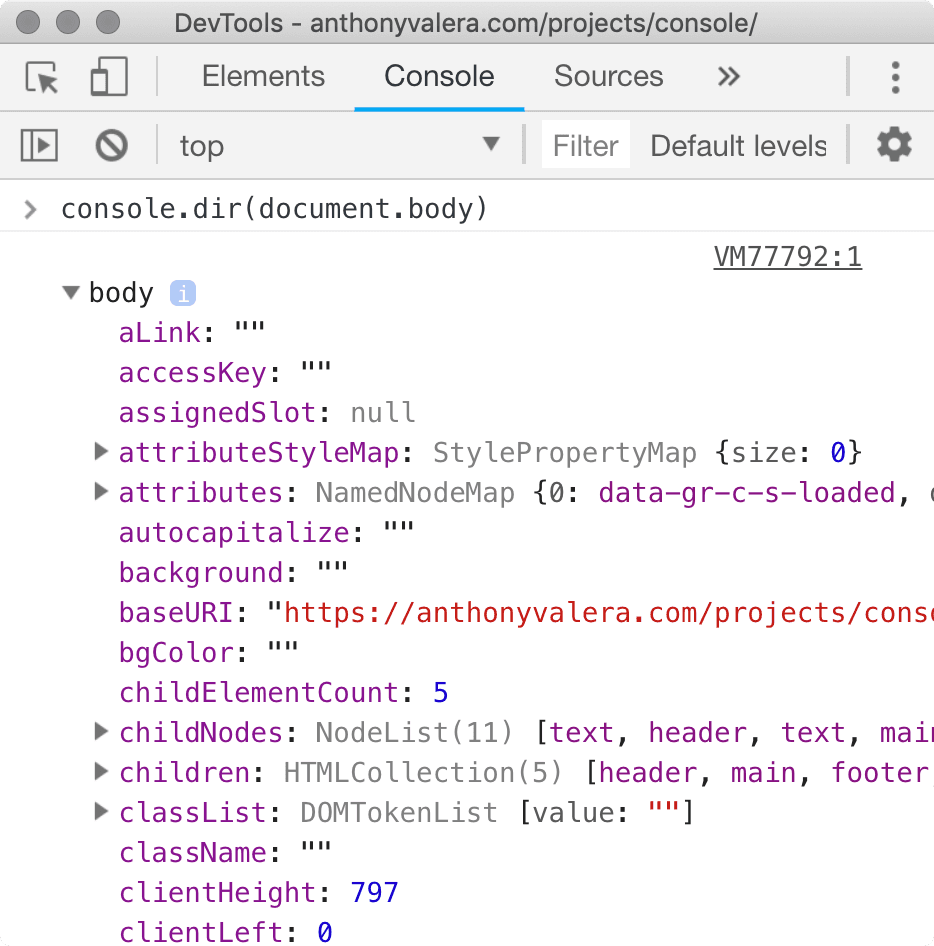The height and width of the screenshot is (946, 934).
Task: Clear the console
Action: tap(110, 145)
